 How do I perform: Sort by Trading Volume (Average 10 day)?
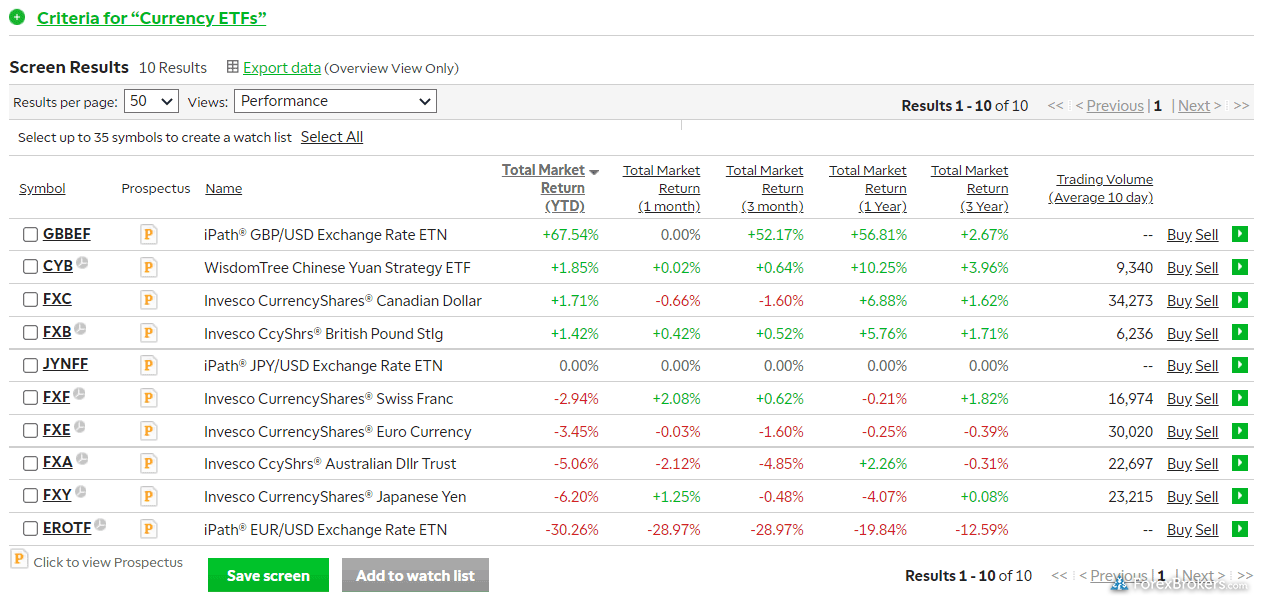pos(1101,188)
